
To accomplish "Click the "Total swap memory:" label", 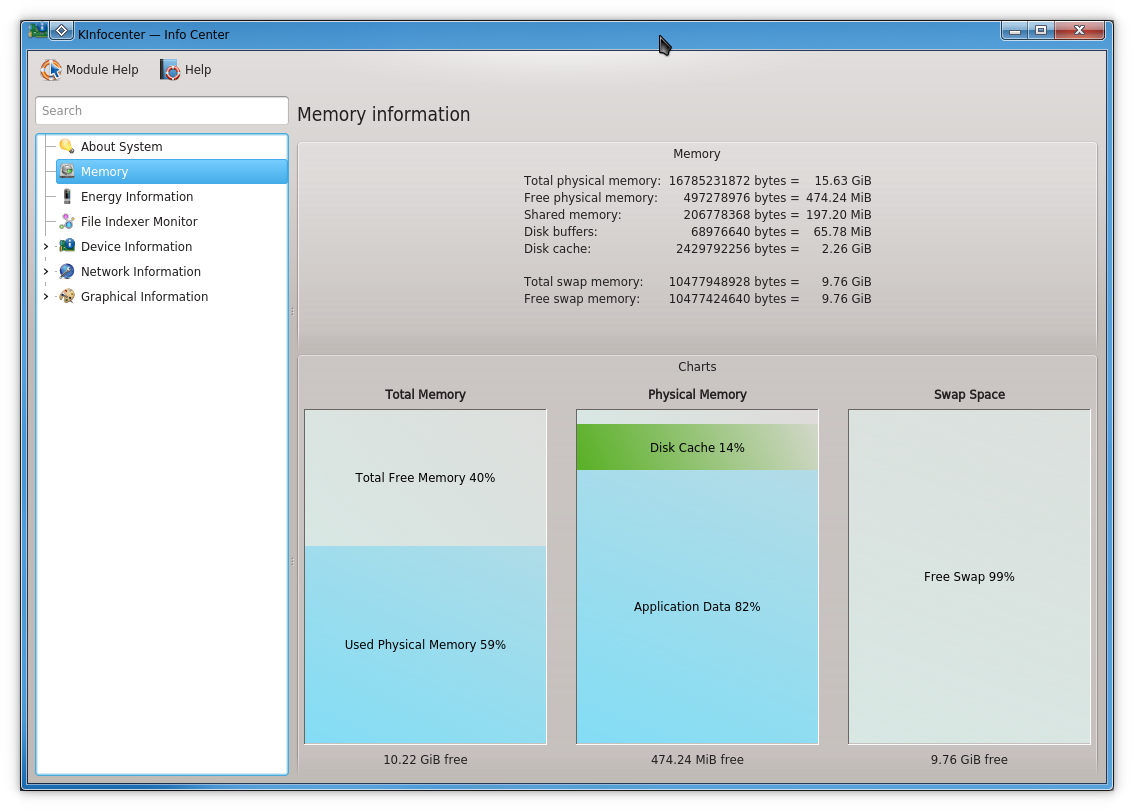I will coord(583,281).
